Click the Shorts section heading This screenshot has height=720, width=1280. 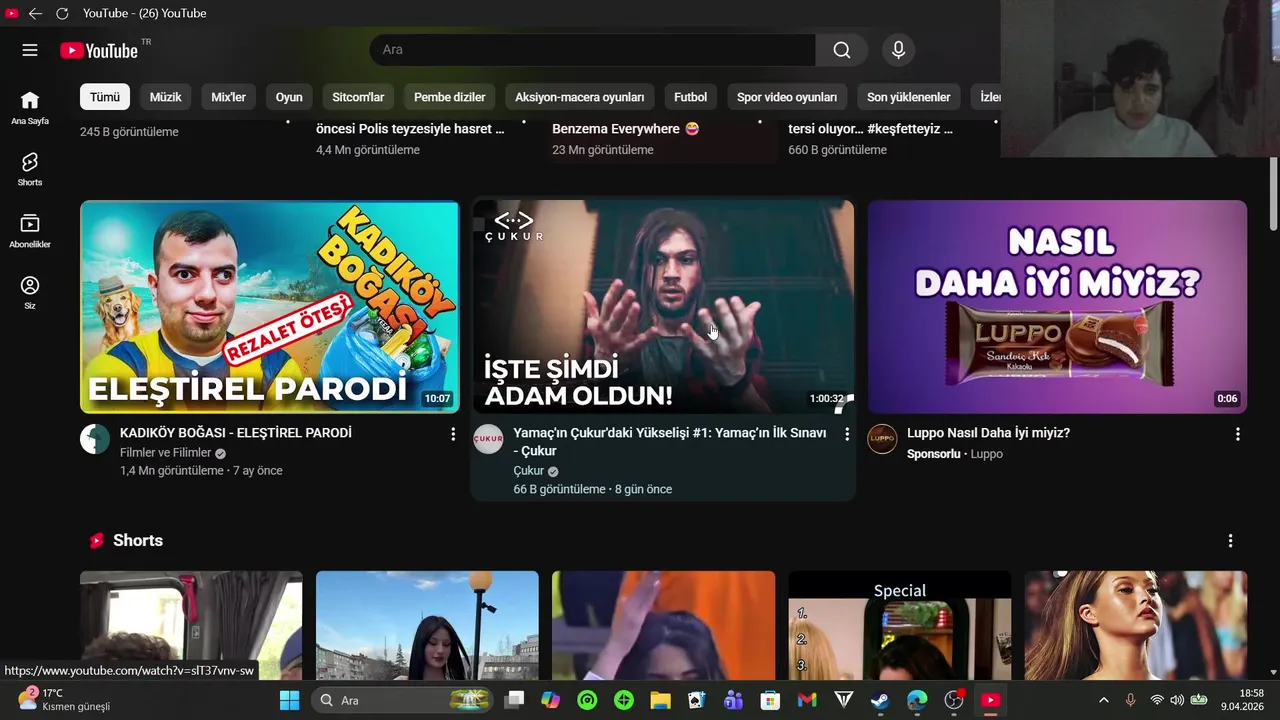point(138,540)
